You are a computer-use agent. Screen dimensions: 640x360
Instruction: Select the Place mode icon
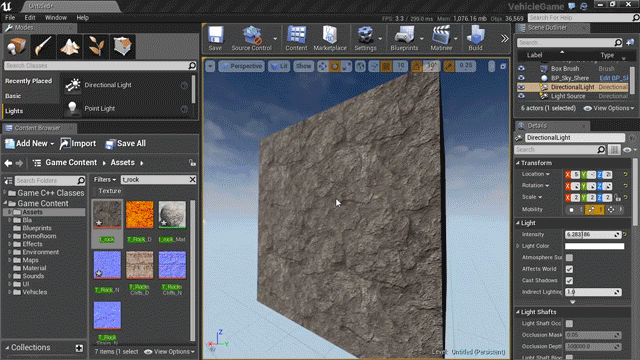coord(16,47)
